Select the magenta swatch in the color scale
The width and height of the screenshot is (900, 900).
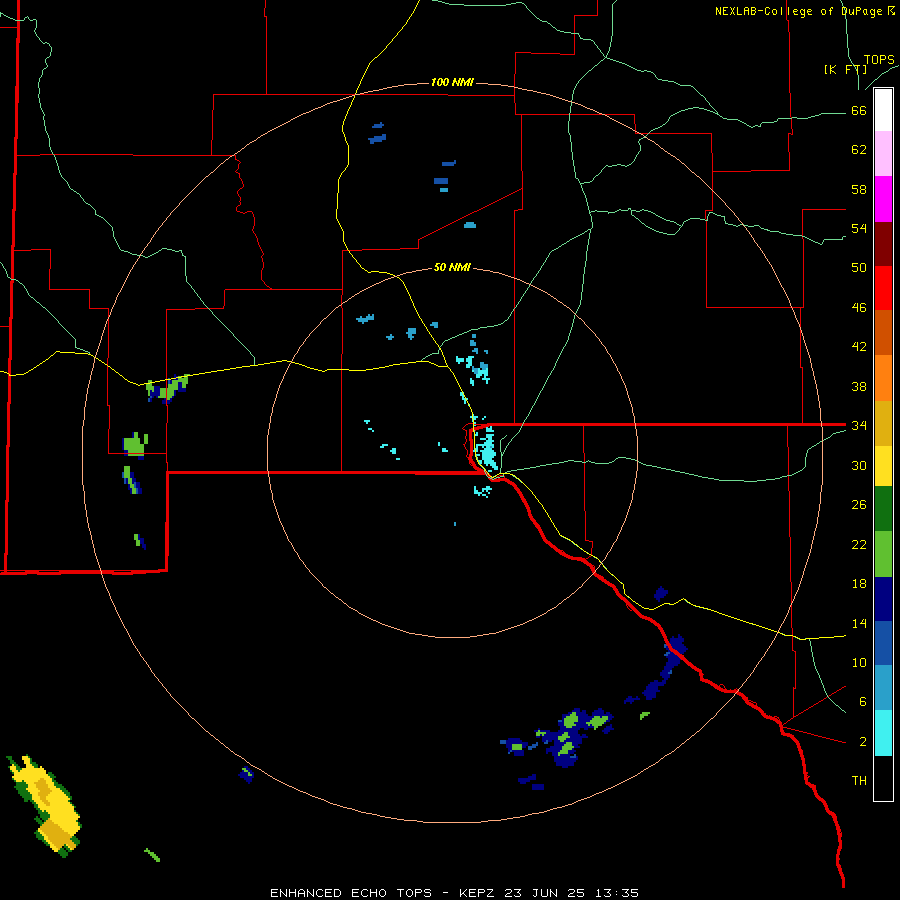click(x=883, y=199)
